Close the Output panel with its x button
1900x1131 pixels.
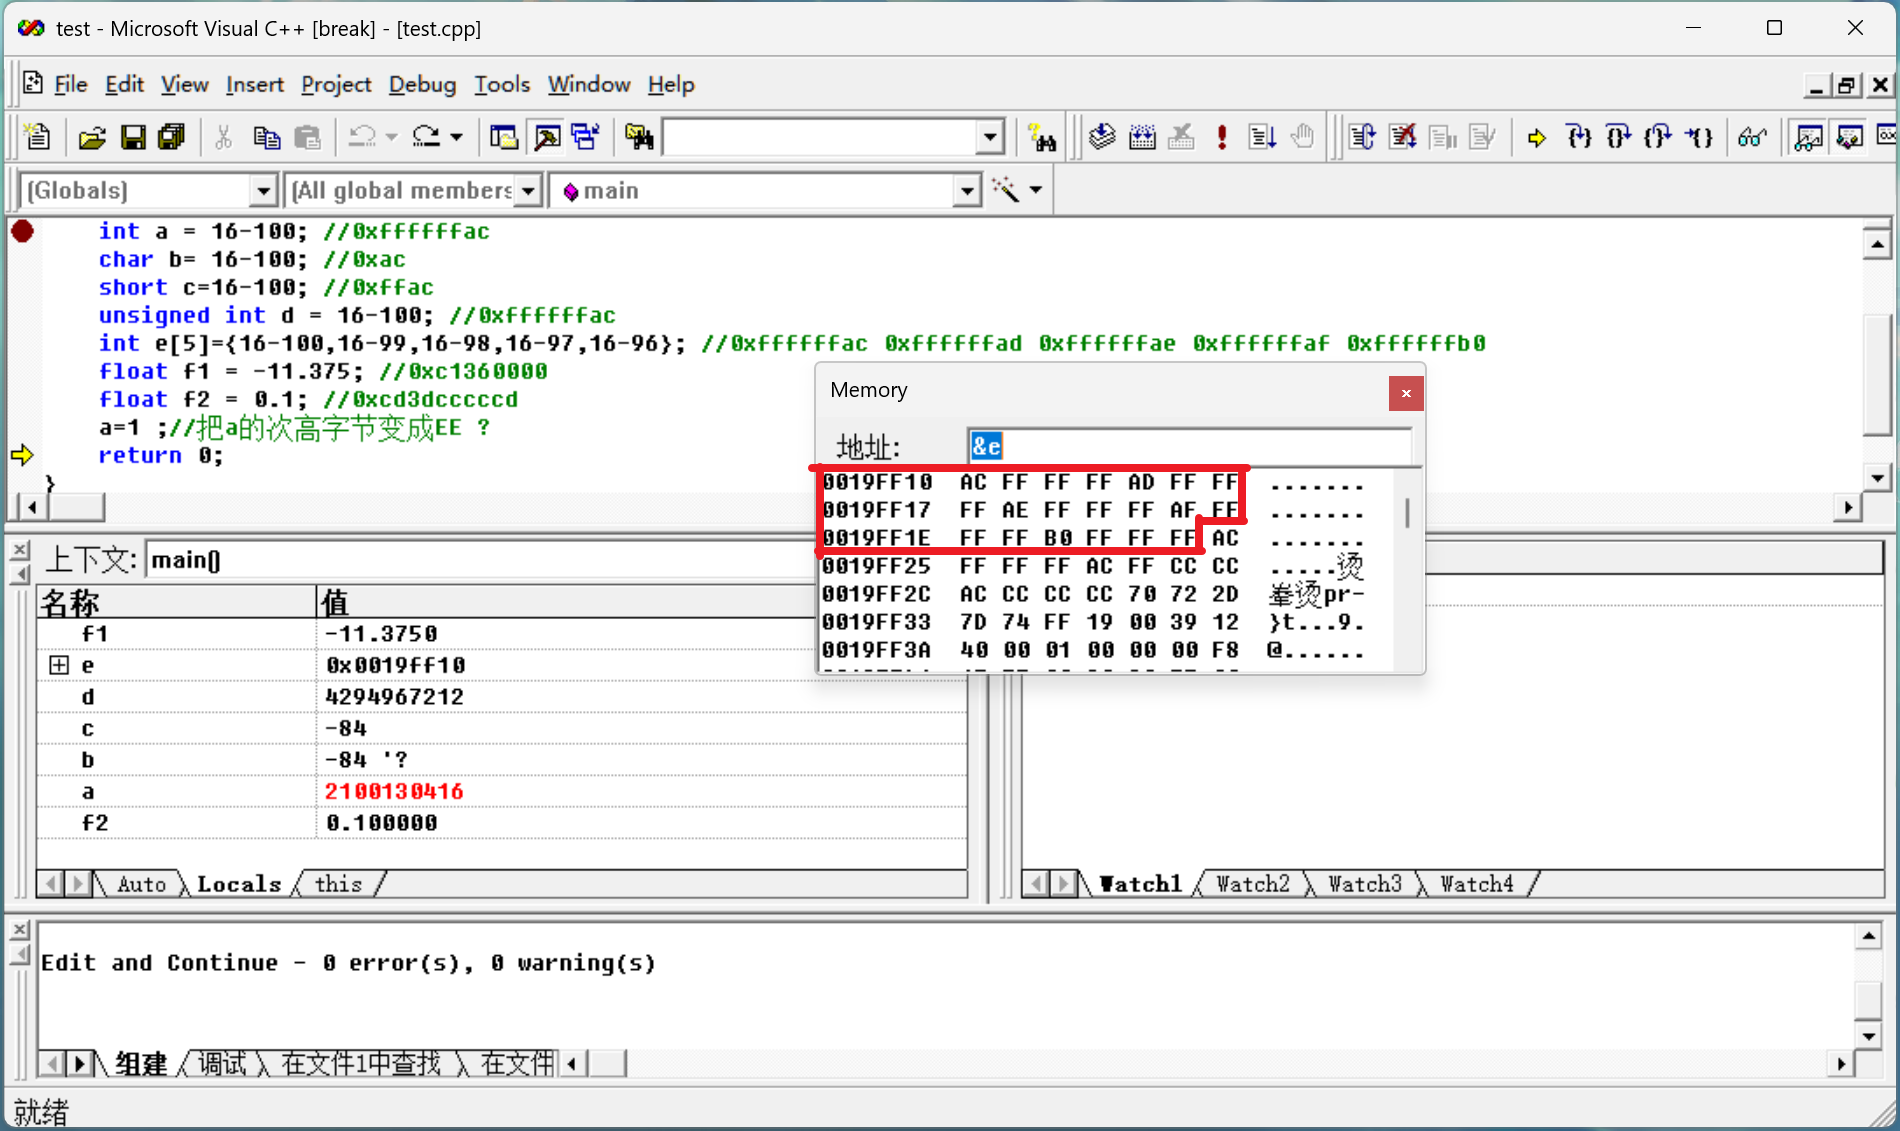(19, 931)
